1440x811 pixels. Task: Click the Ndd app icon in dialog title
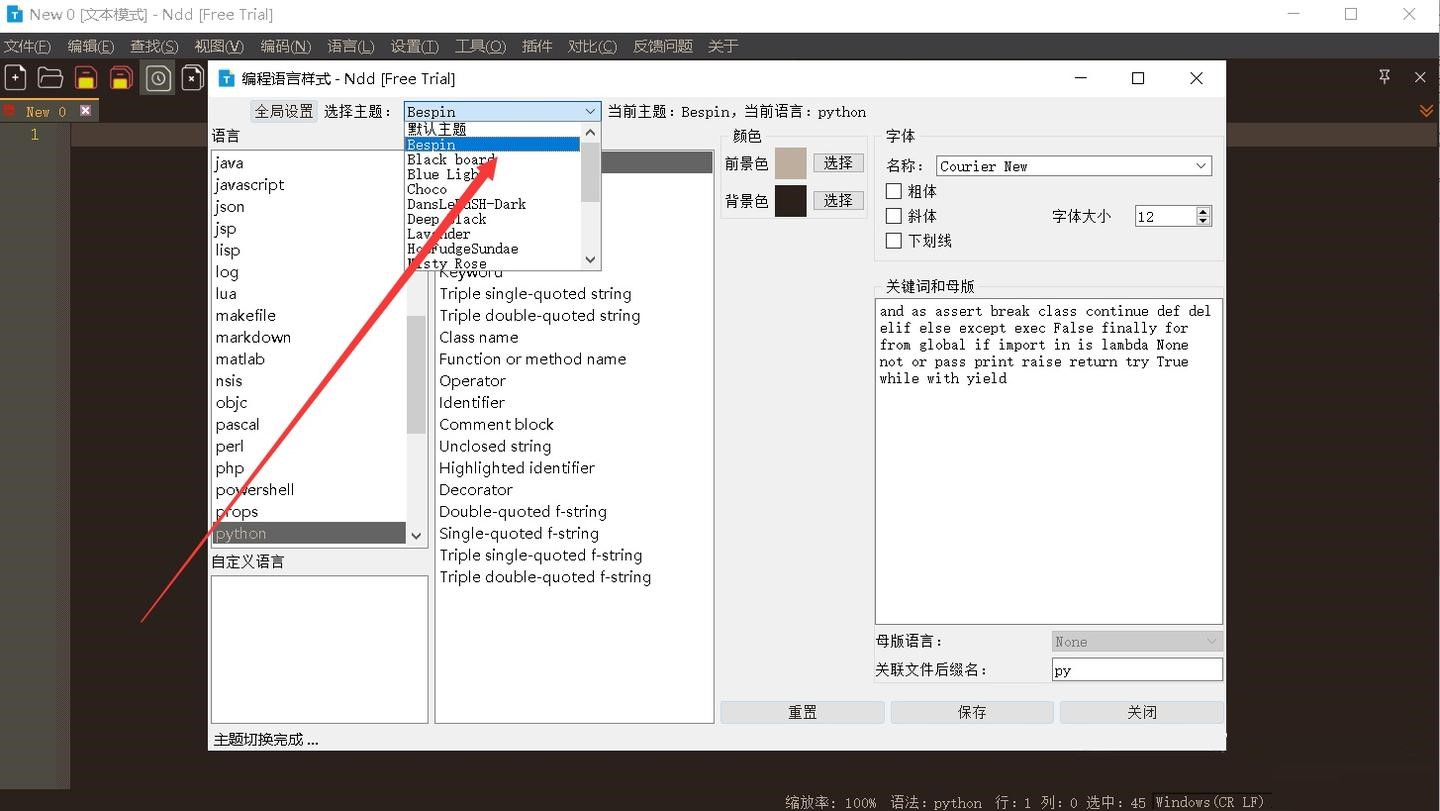(x=226, y=78)
